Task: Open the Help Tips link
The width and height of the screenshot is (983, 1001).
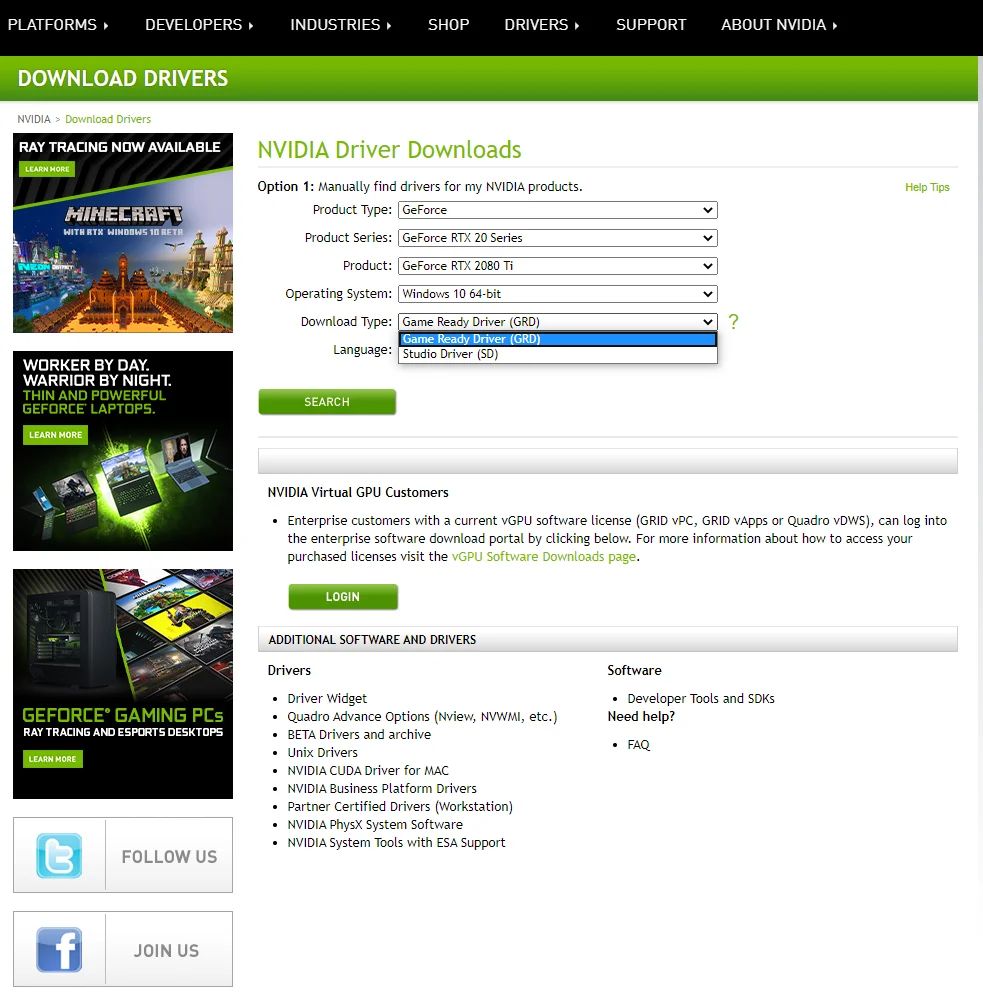Action: 927,187
